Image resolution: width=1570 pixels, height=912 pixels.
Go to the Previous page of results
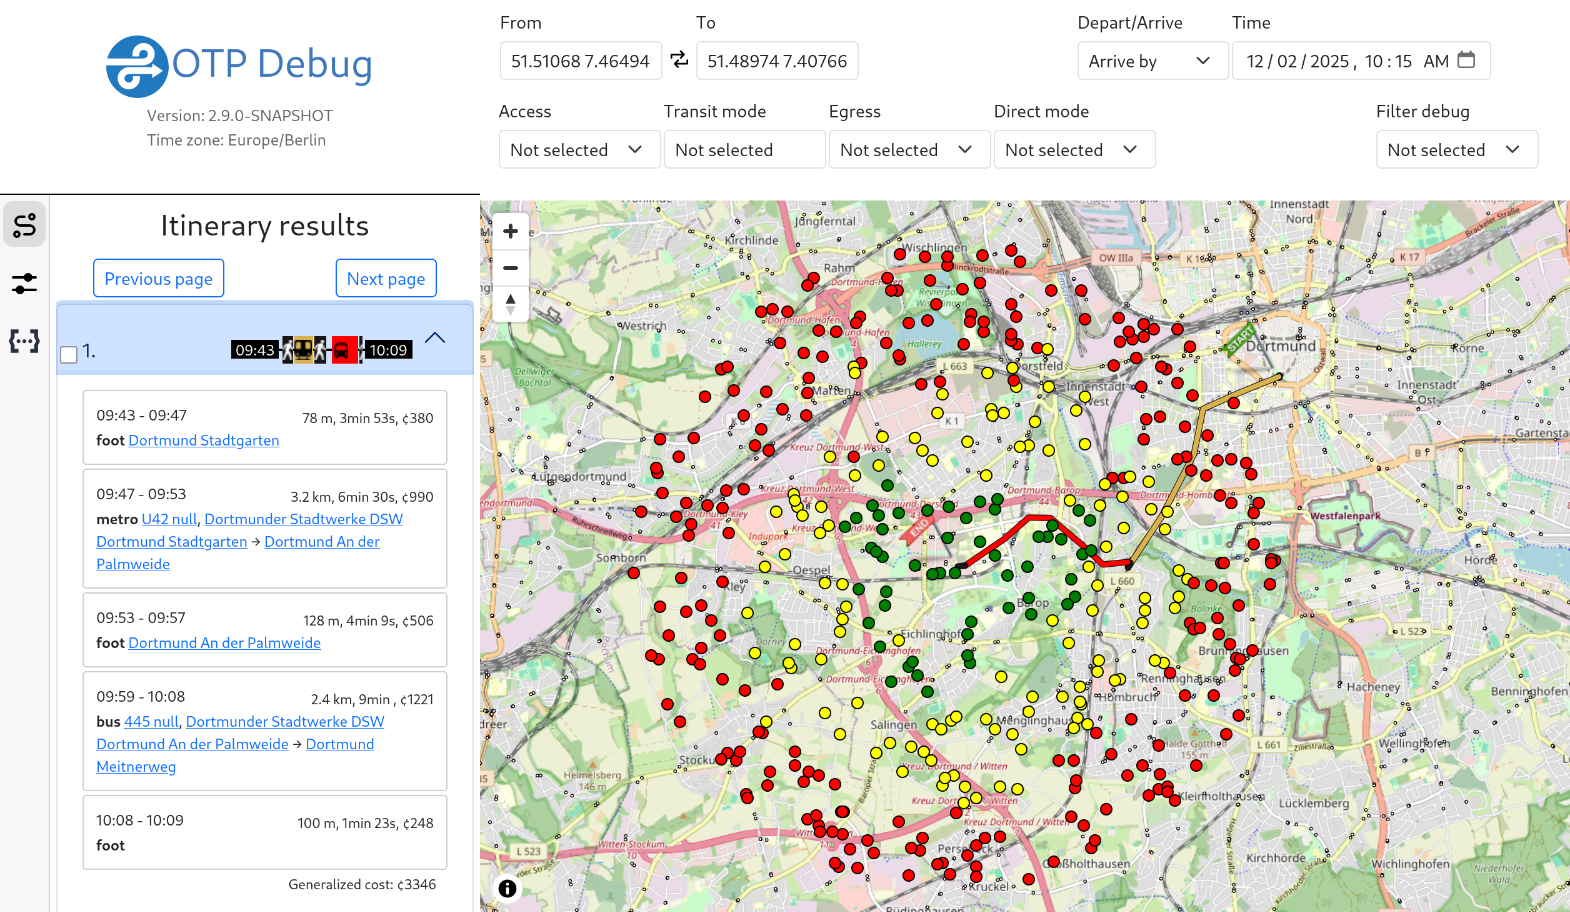click(158, 278)
